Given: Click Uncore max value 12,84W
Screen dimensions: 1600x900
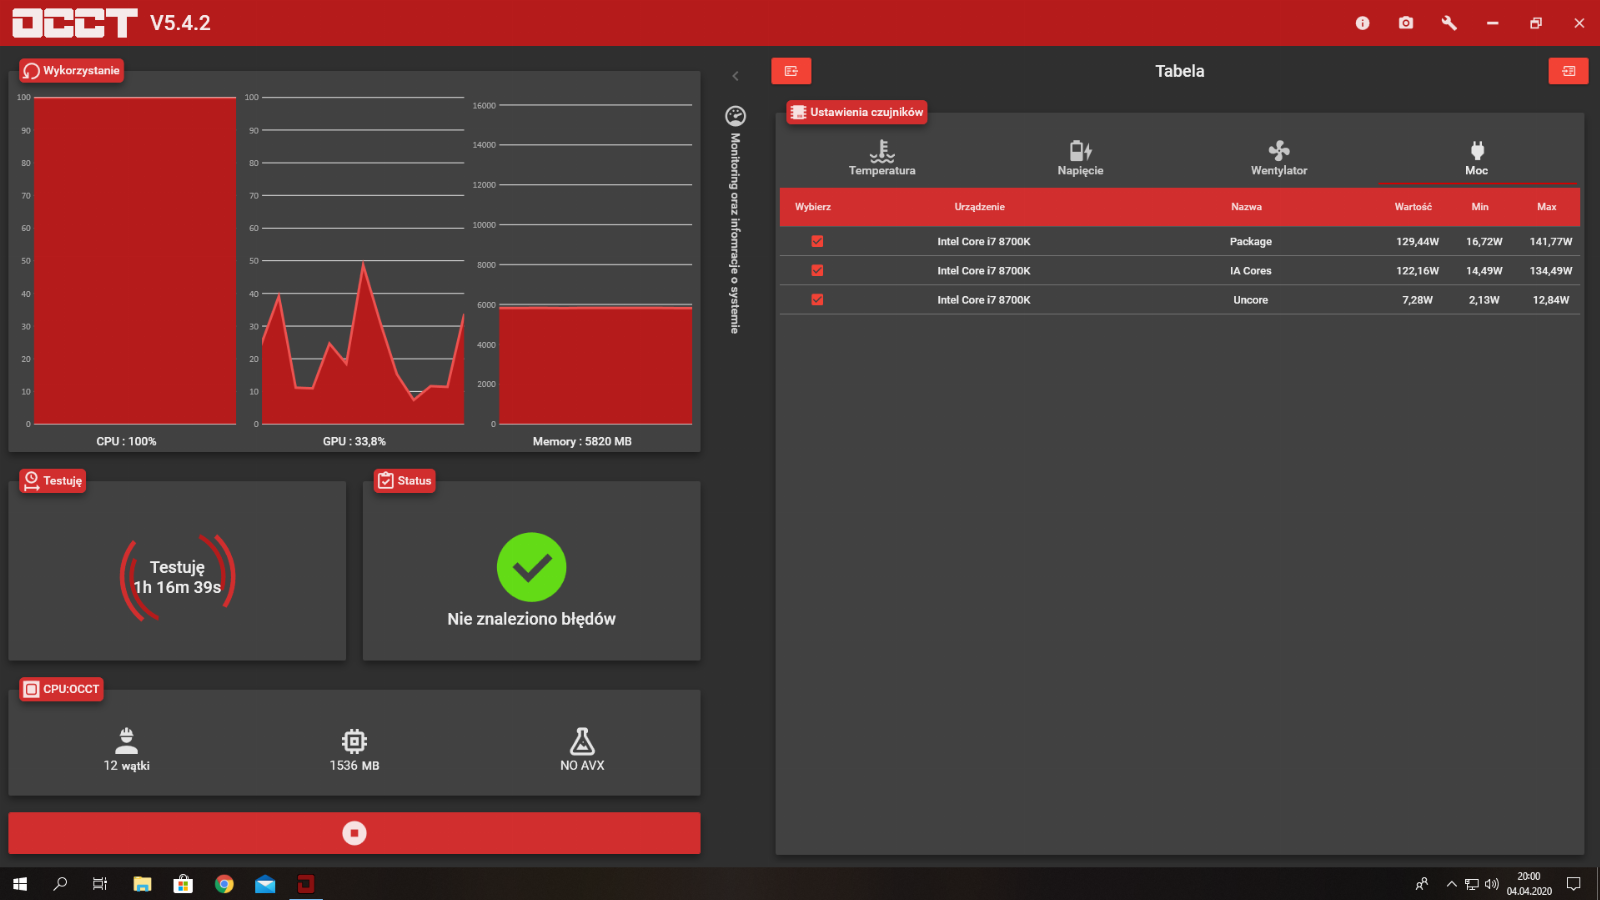Looking at the screenshot, I should pos(1551,299).
